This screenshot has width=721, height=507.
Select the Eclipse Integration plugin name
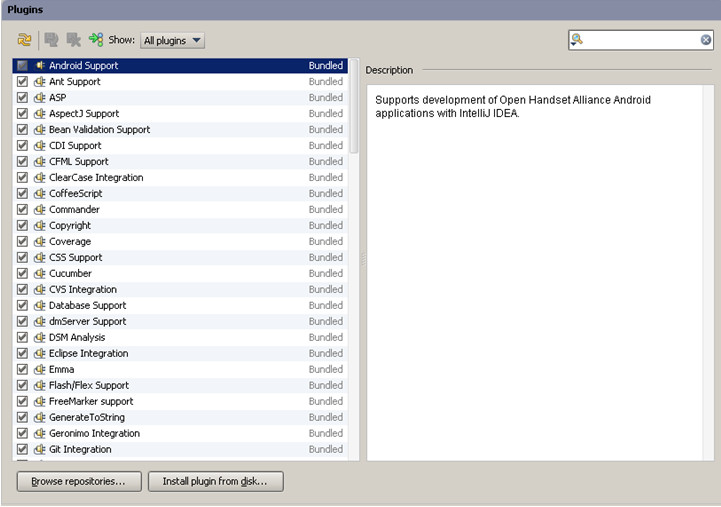88,353
